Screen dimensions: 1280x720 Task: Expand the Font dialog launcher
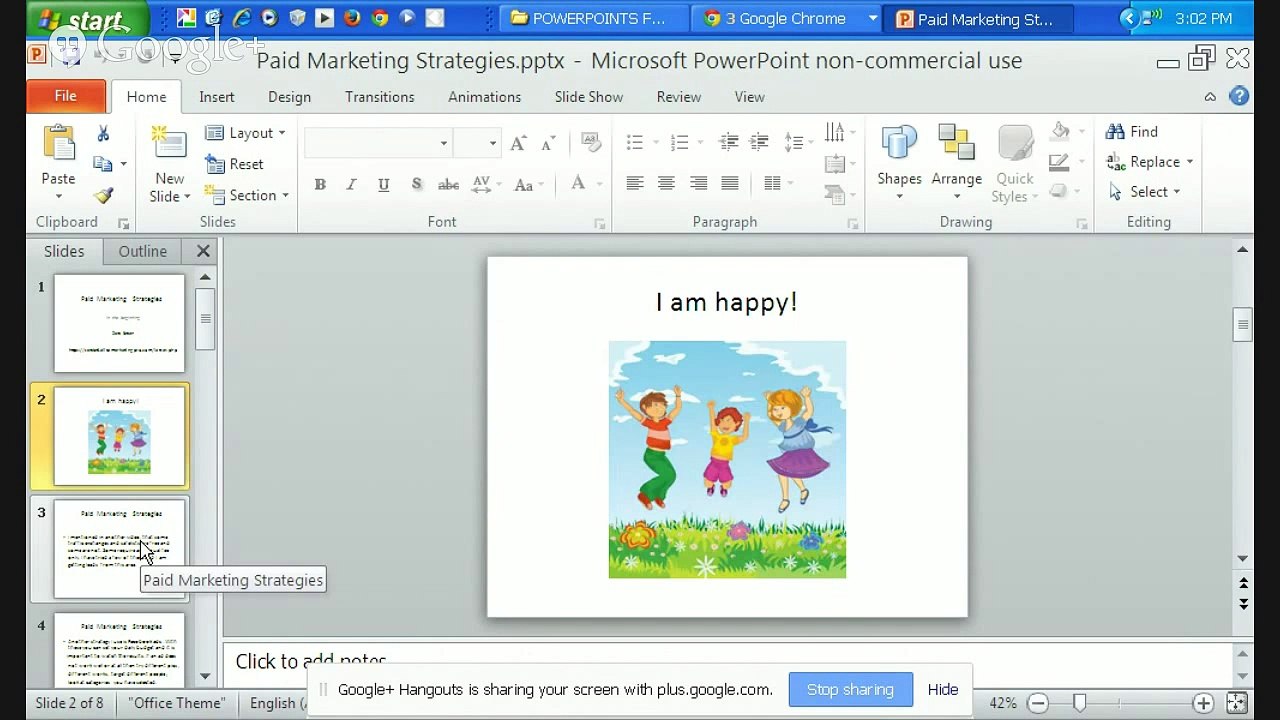pos(599,224)
